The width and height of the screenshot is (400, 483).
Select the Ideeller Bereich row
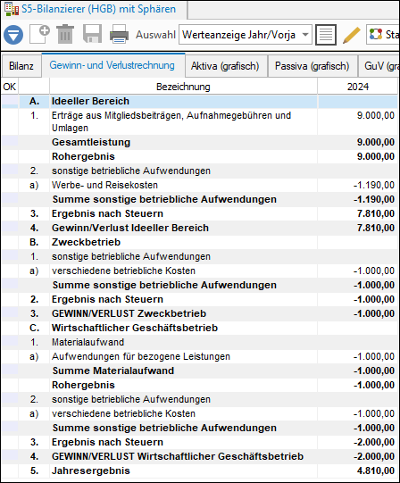click(199, 101)
